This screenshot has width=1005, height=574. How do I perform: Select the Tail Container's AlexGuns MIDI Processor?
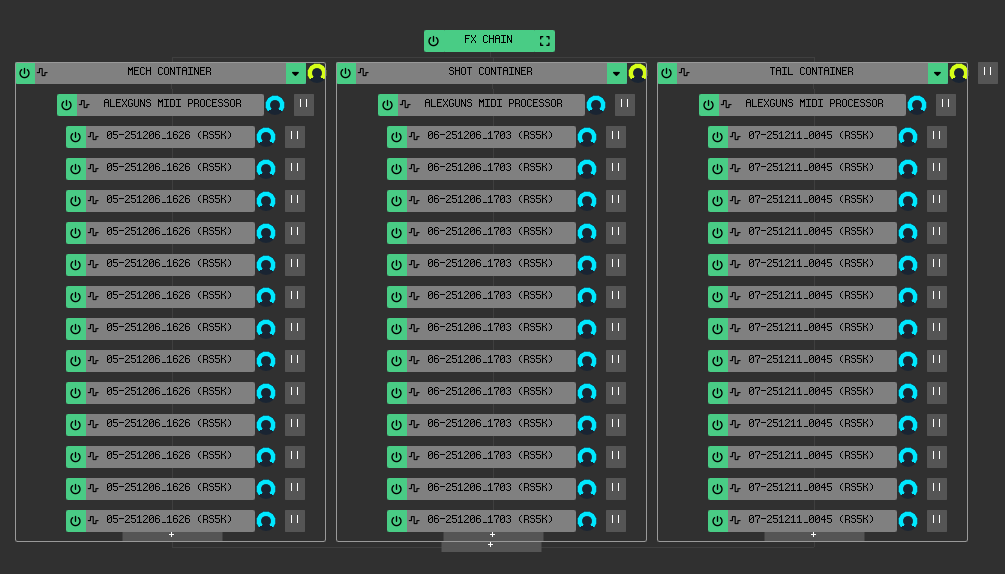(x=814, y=104)
